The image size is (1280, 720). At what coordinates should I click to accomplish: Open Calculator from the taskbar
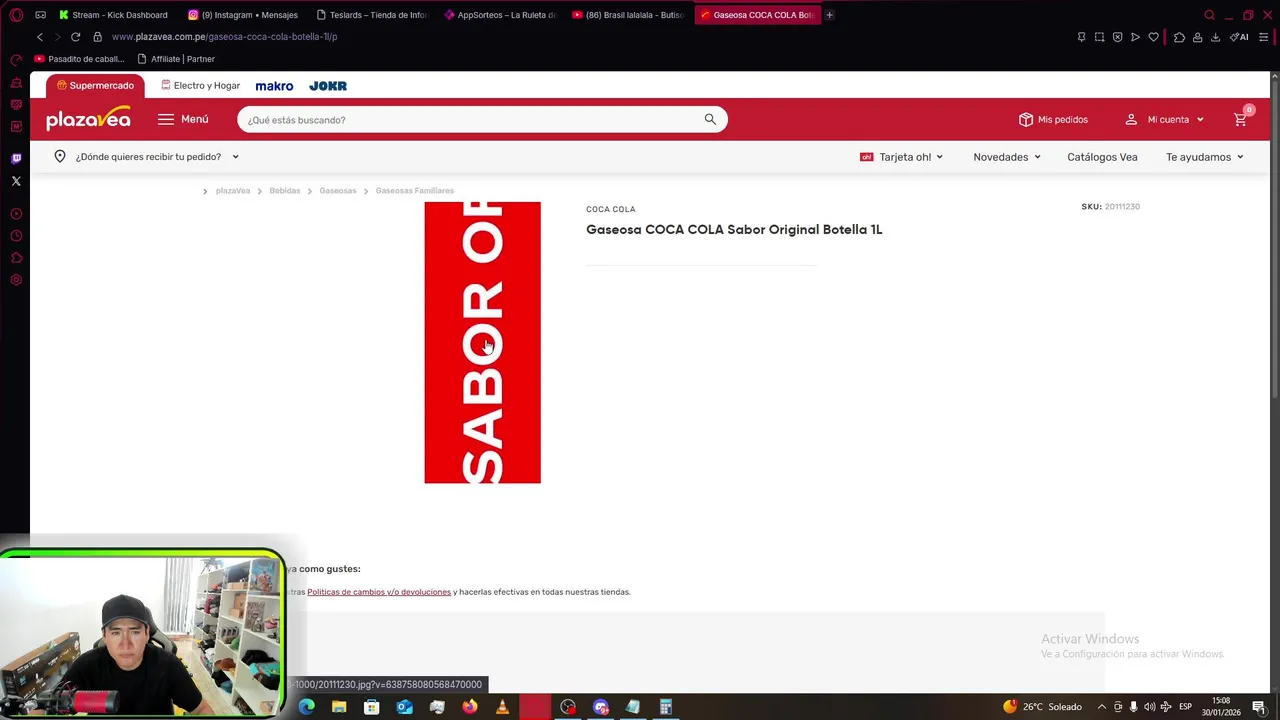coord(665,707)
